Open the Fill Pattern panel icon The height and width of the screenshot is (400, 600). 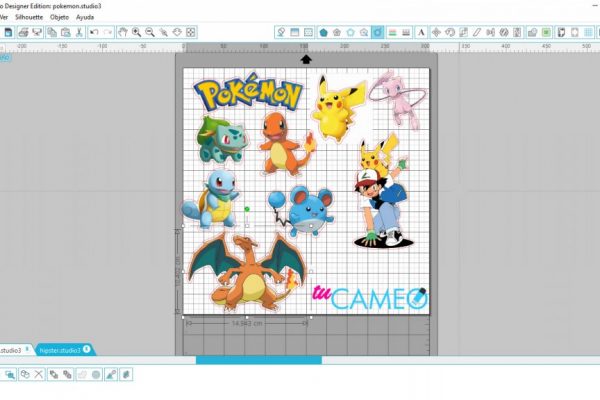pyautogui.click(x=308, y=32)
